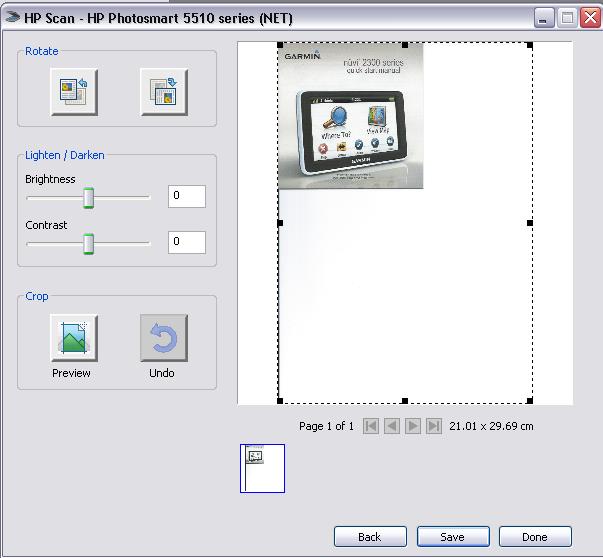
Task: Focus the Brightness value field
Action: tap(187, 196)
